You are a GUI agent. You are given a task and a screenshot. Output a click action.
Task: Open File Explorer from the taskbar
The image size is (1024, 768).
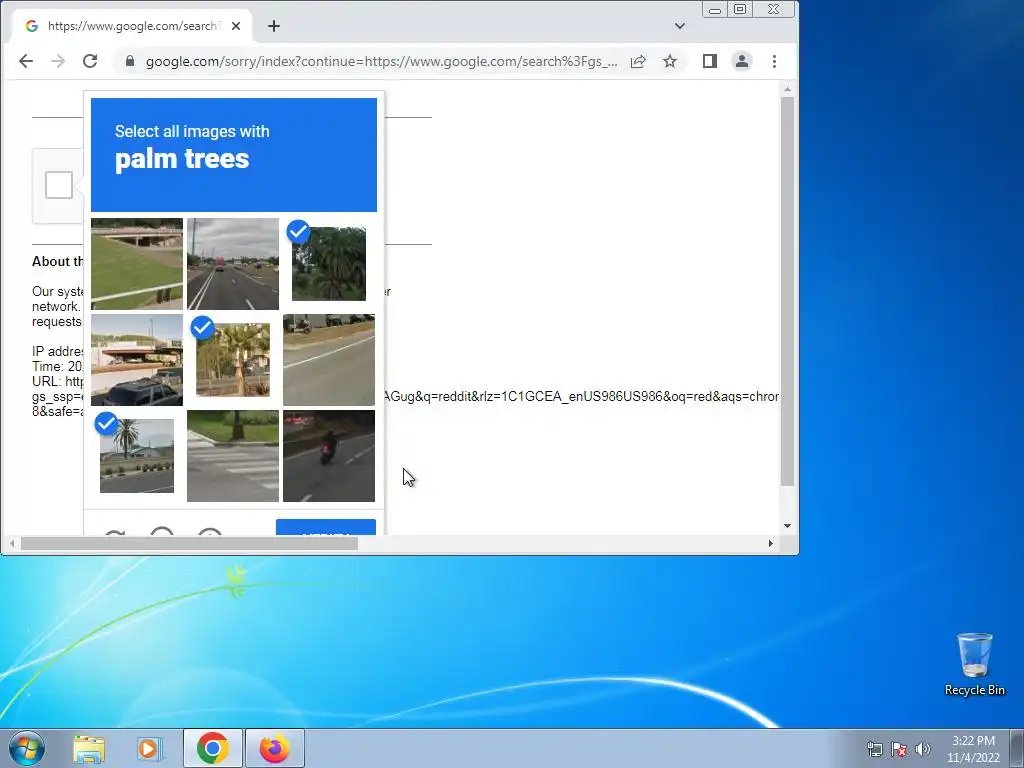click(89, 748)
